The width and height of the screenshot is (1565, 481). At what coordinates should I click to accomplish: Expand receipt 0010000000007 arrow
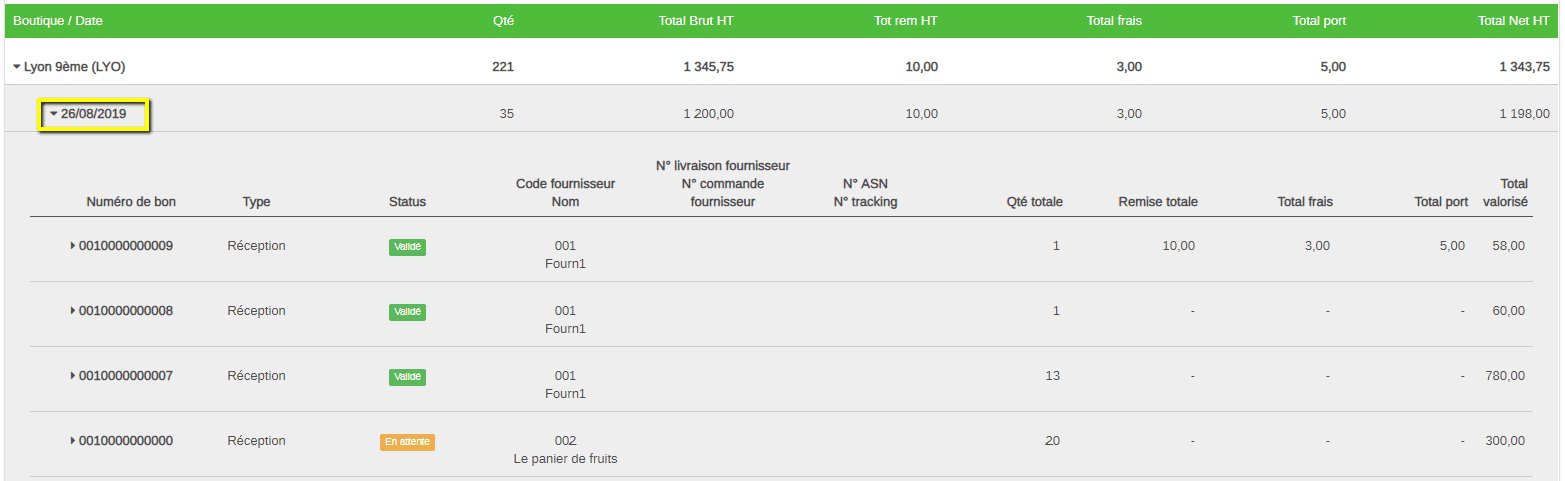click(73, 376)
